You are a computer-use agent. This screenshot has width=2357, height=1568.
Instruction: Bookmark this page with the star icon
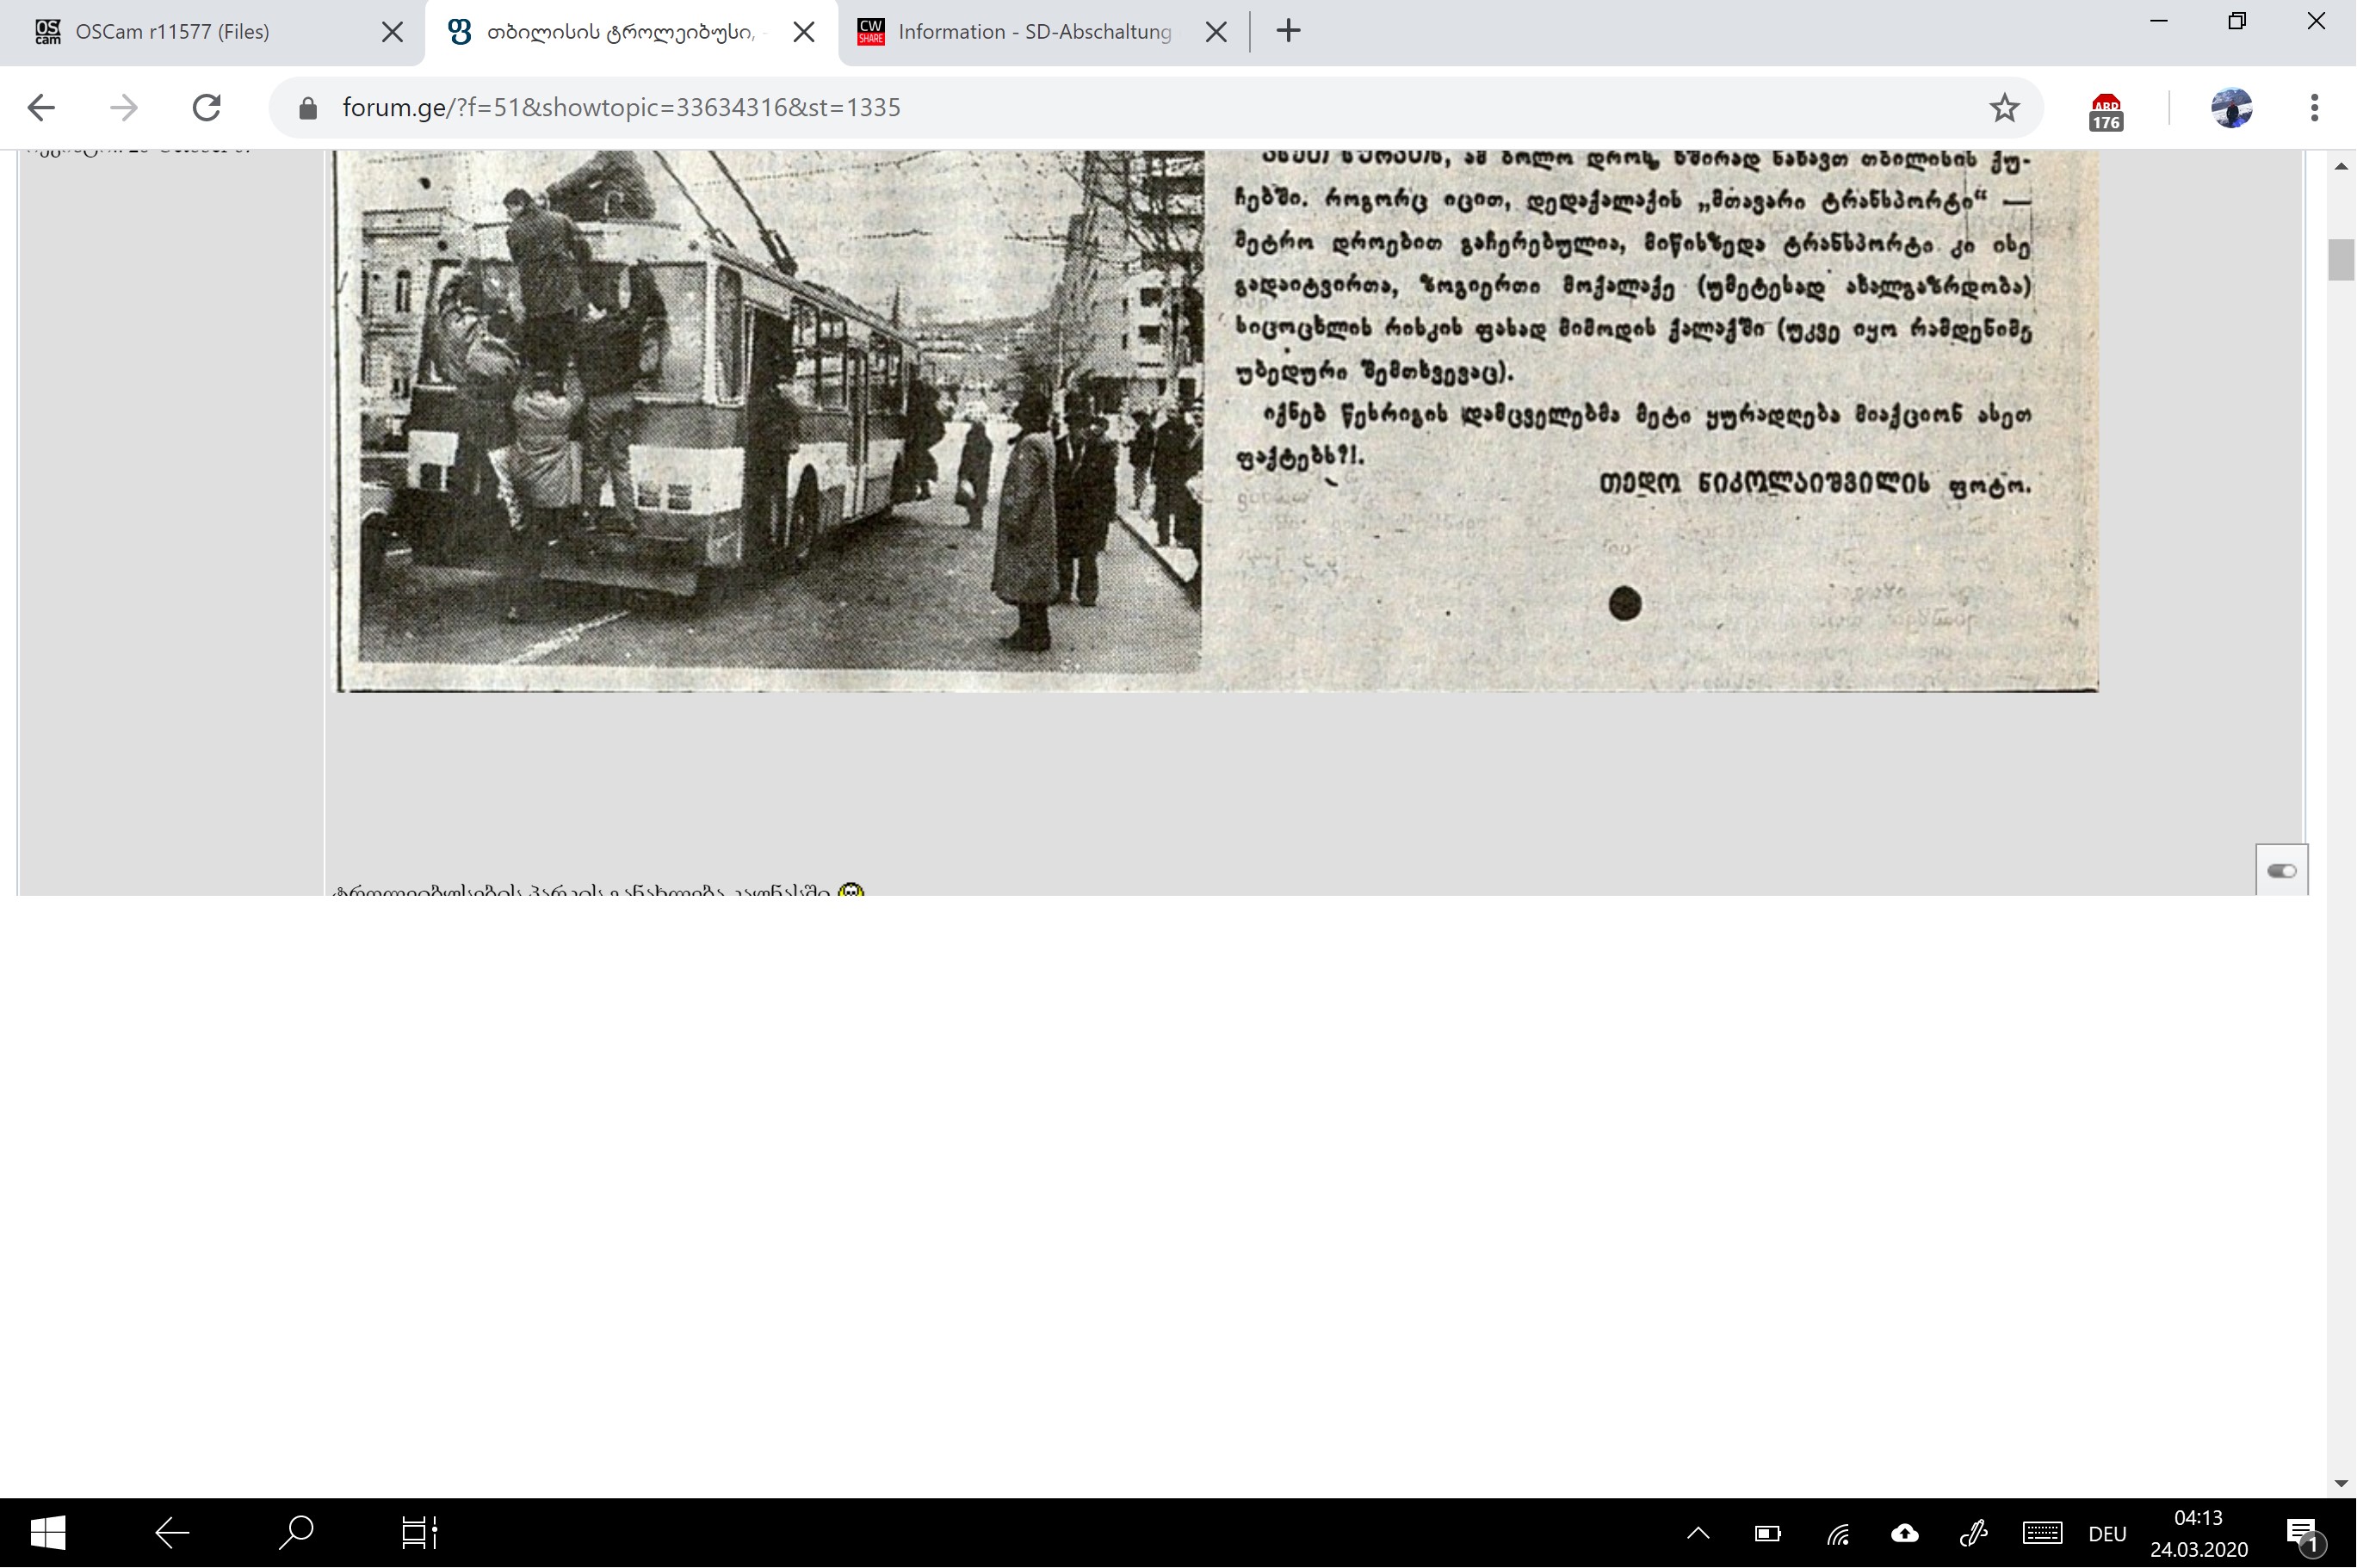[2004, 108]
